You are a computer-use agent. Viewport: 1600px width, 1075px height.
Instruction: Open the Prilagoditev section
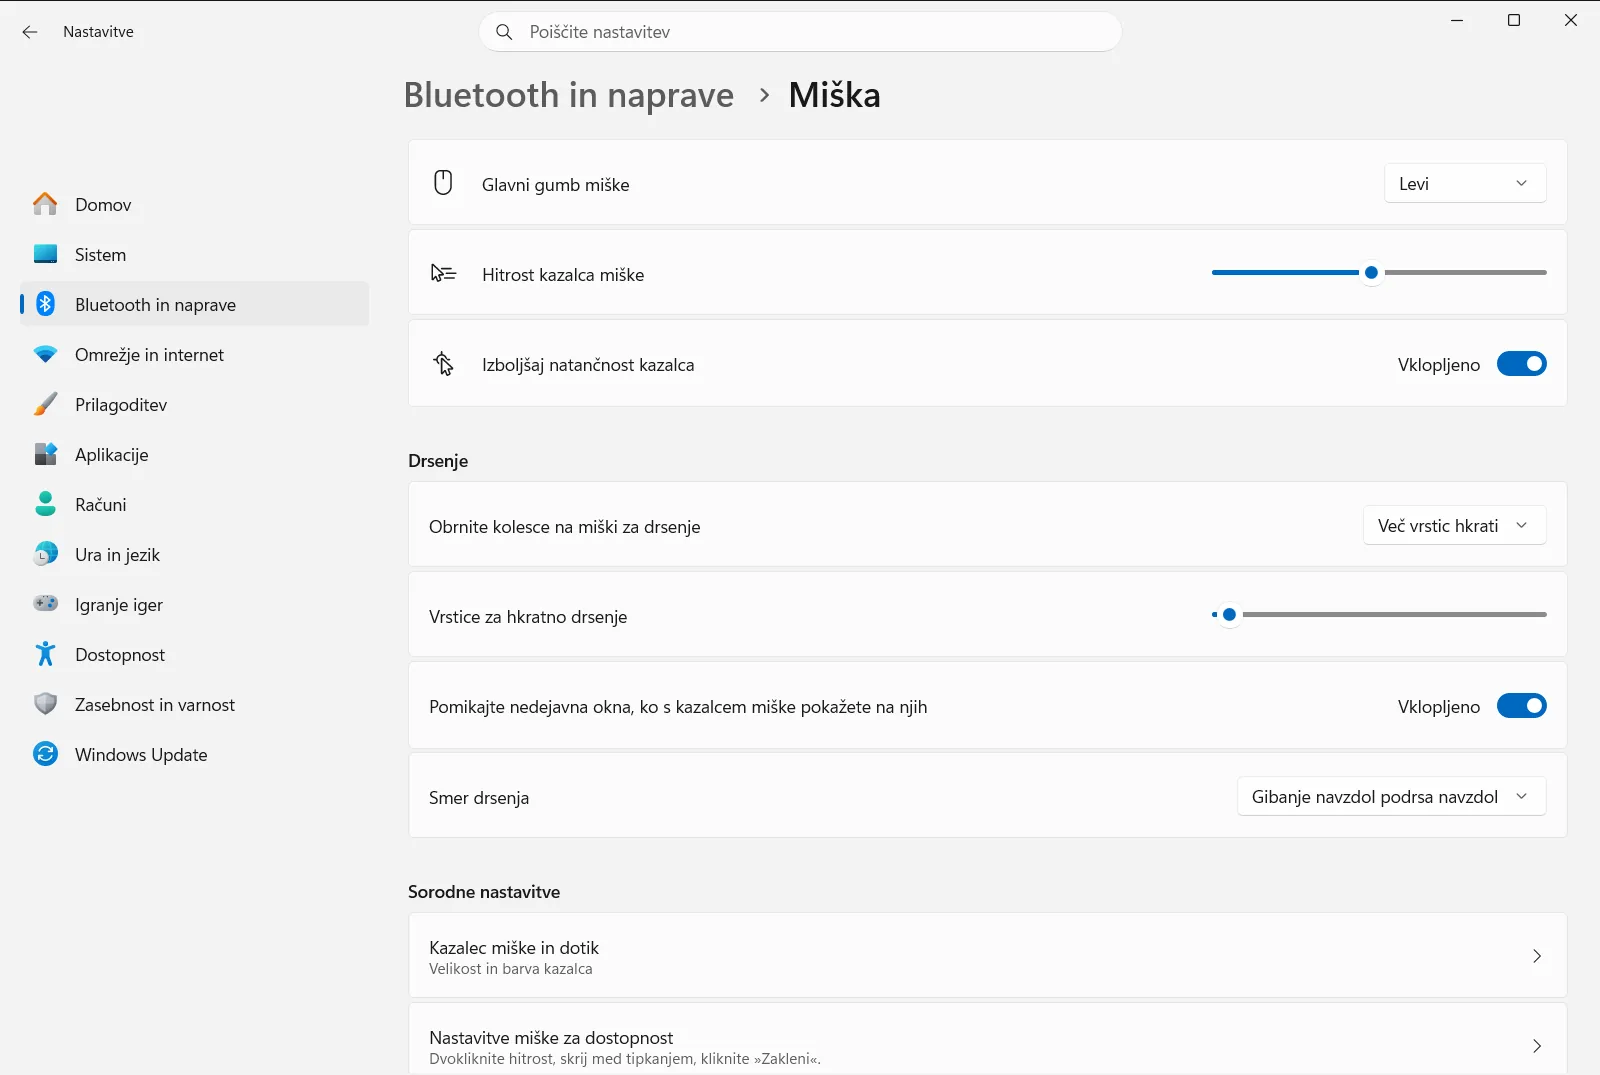click(194, 404)
